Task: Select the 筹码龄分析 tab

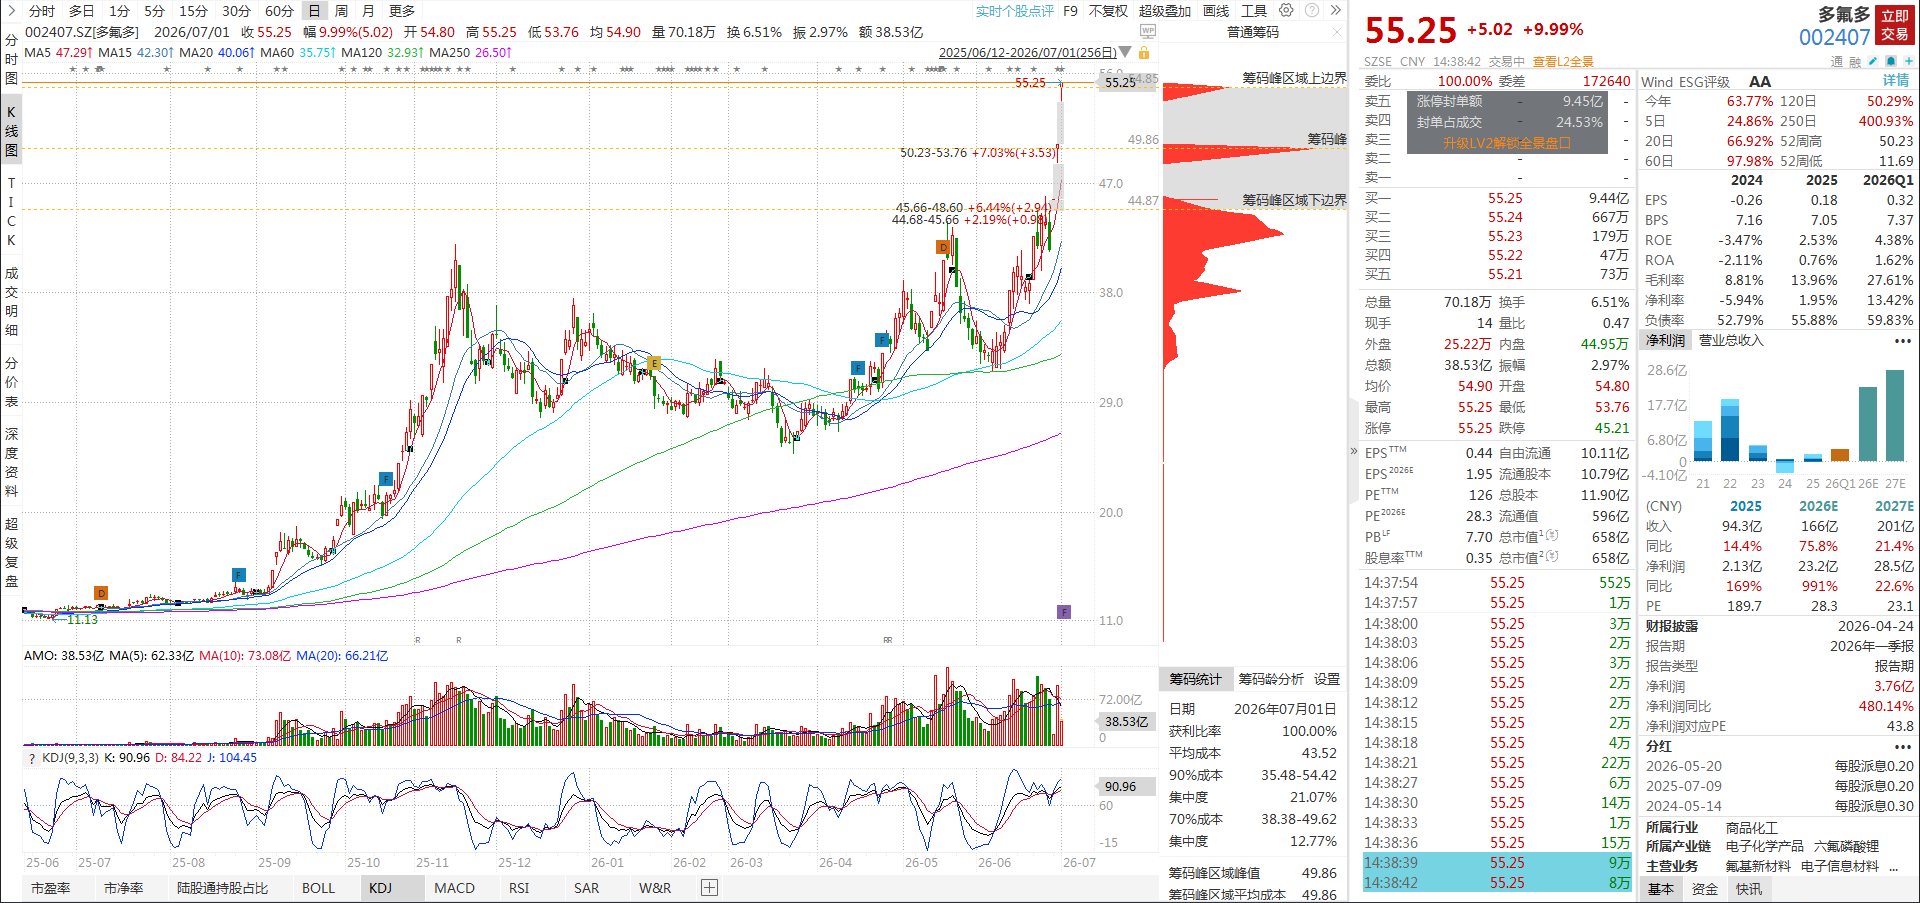Action: tap(1271, 679)
